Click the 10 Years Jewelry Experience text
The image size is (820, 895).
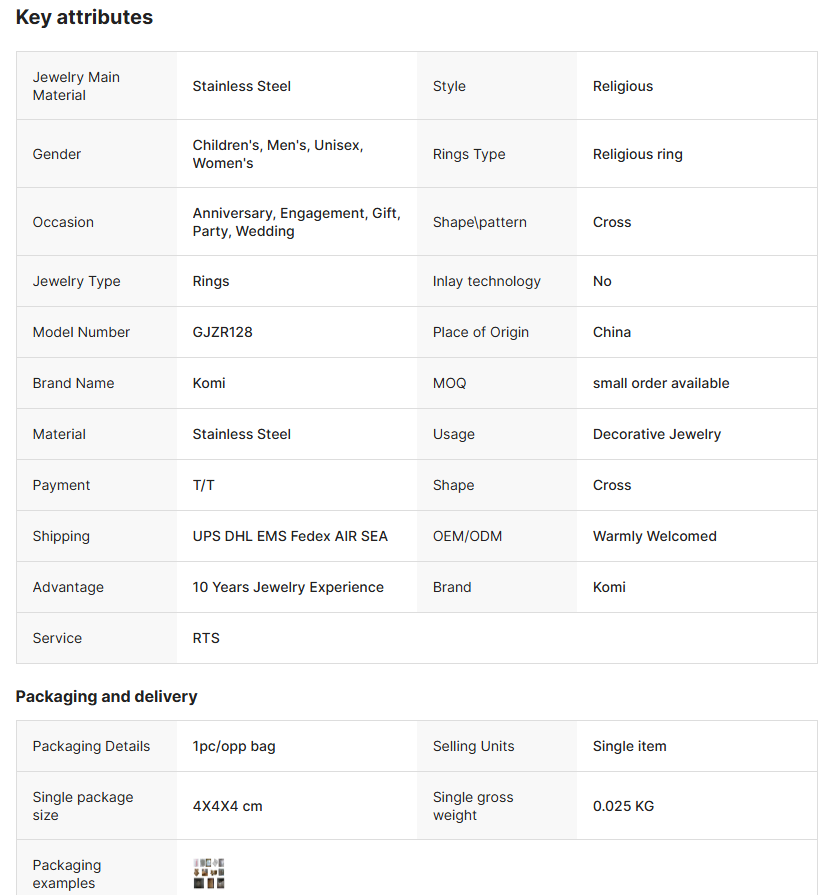[288, 587]
